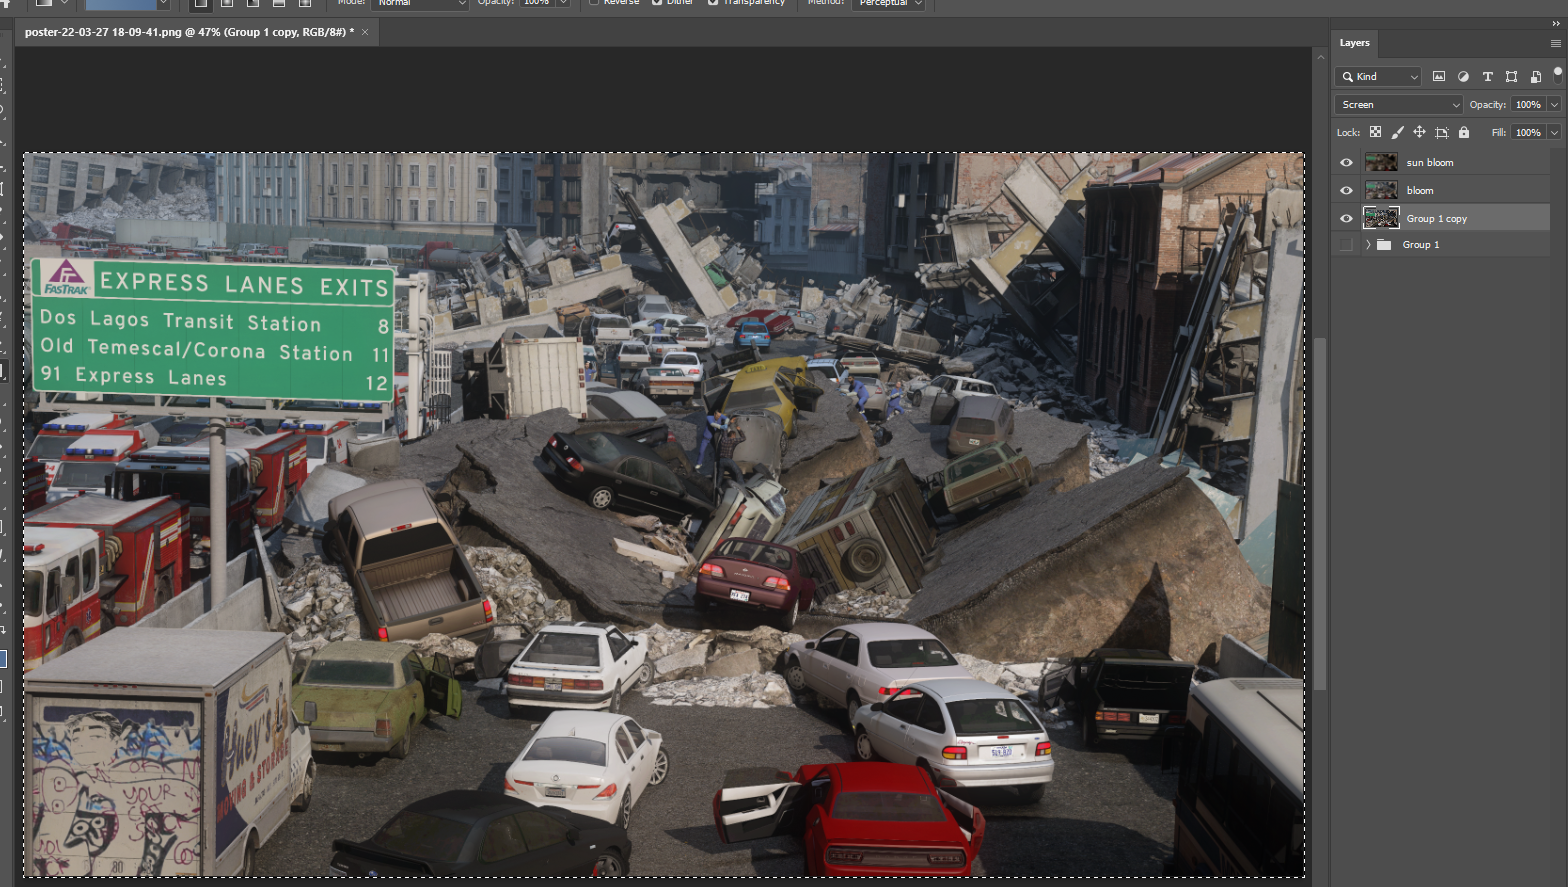Close the poster document tab
The width and height of the screenshot is (1568, 887).
pyautogui.click(x=365, y=32)
